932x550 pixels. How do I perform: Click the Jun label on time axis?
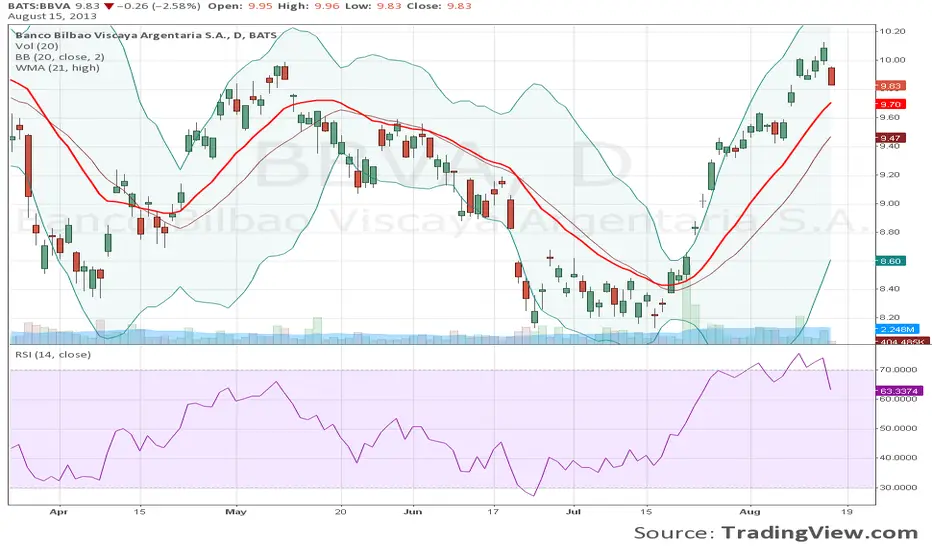pyautogui.click(x=413, y=512)
